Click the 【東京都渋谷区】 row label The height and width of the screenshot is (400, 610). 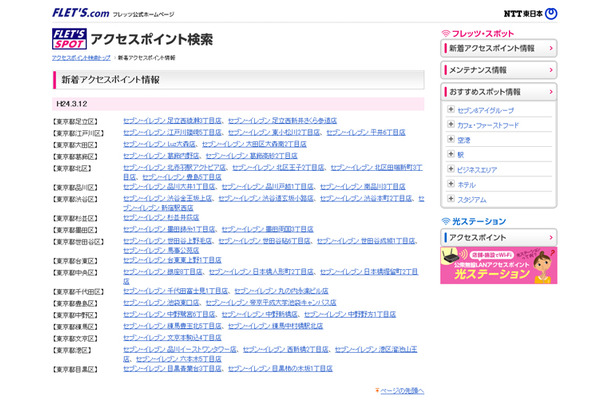(75, 199)
